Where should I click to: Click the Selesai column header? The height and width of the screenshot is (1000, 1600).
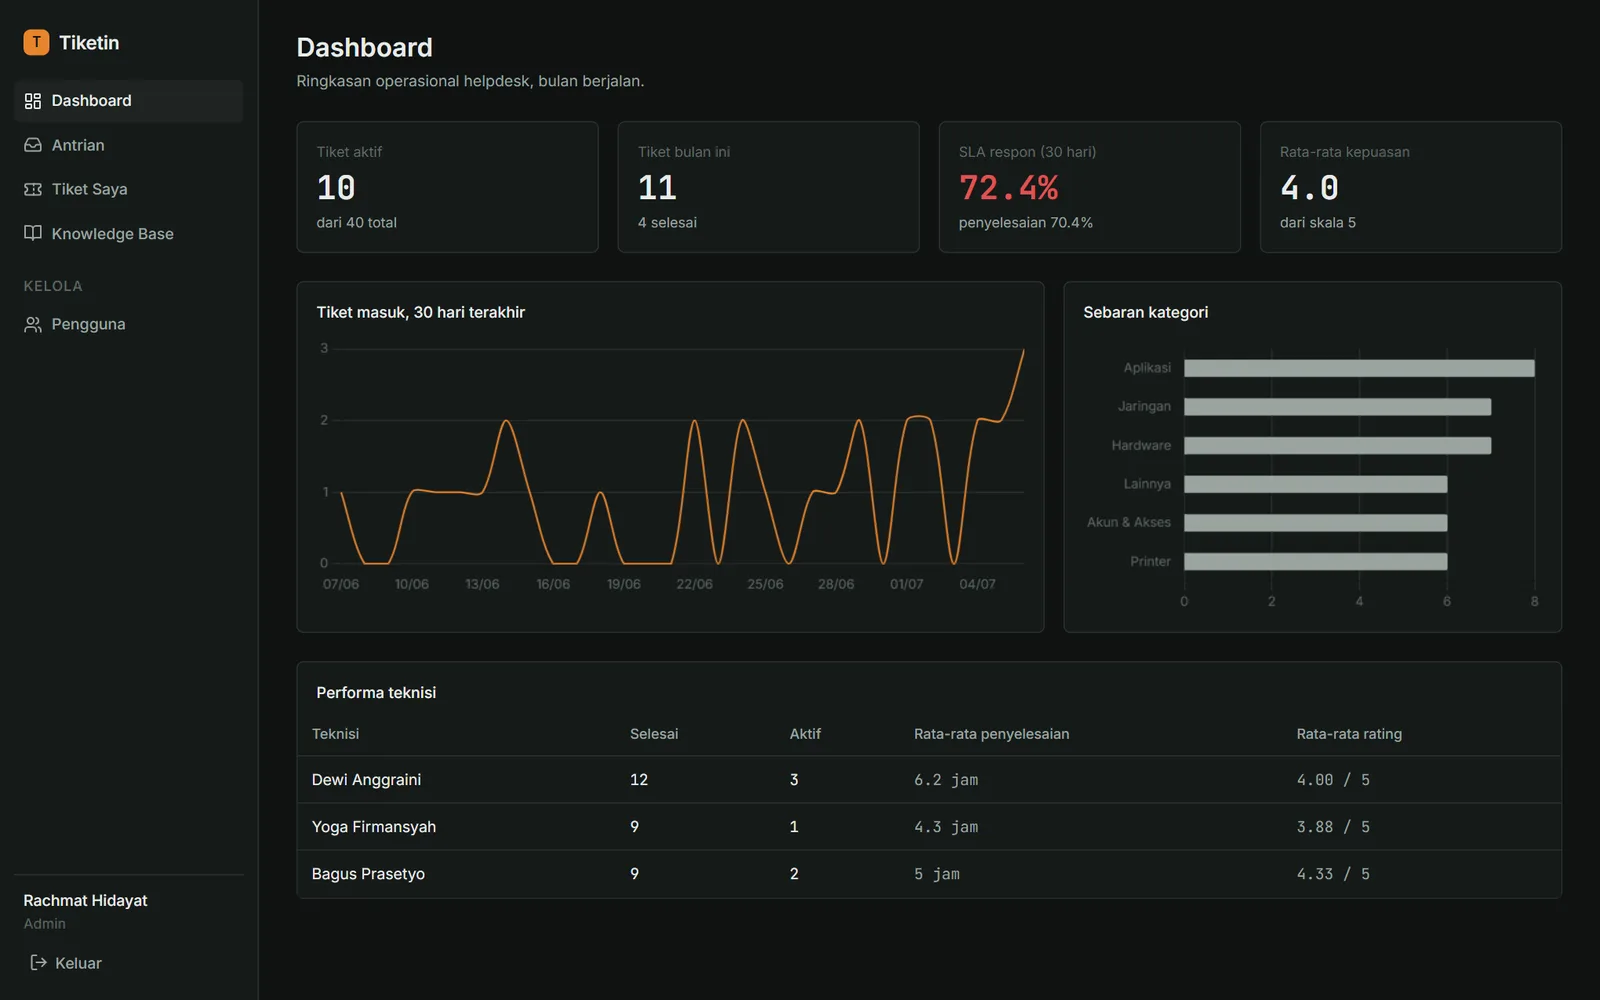pyautogui.click(x=654, y=734)
